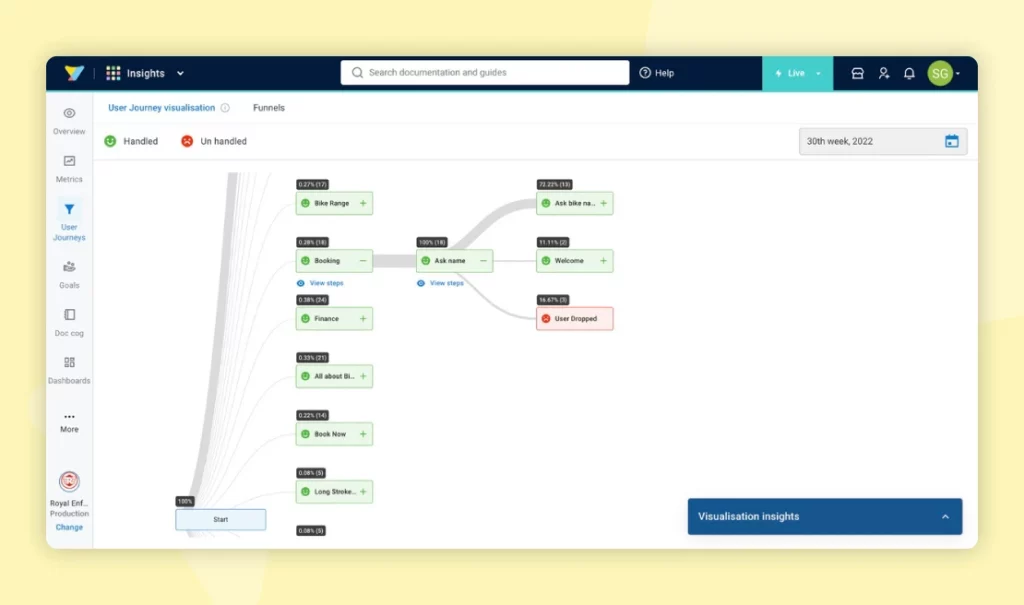Click the 0.33% (21) badge
Image resolution: width=1024 pixels, height=605 pixels.
pos(313,357)
